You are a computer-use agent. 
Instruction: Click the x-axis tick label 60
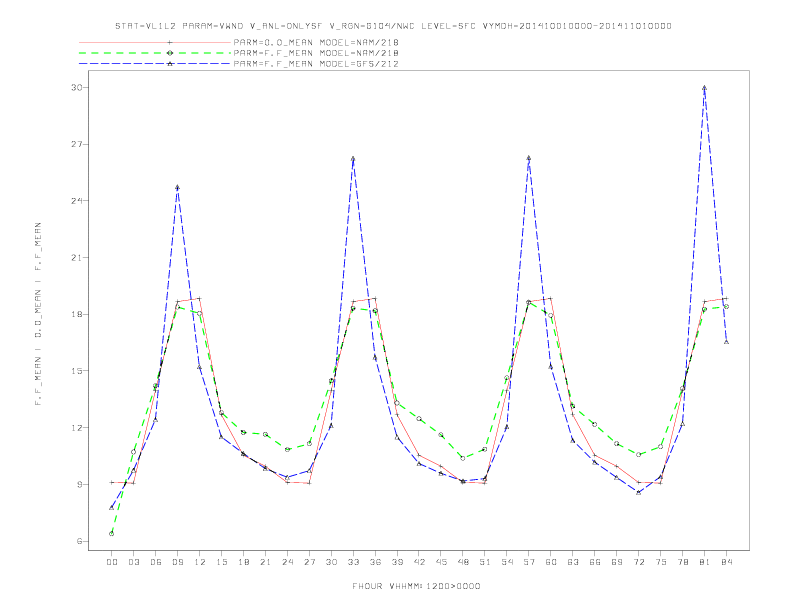coord(551,562)
